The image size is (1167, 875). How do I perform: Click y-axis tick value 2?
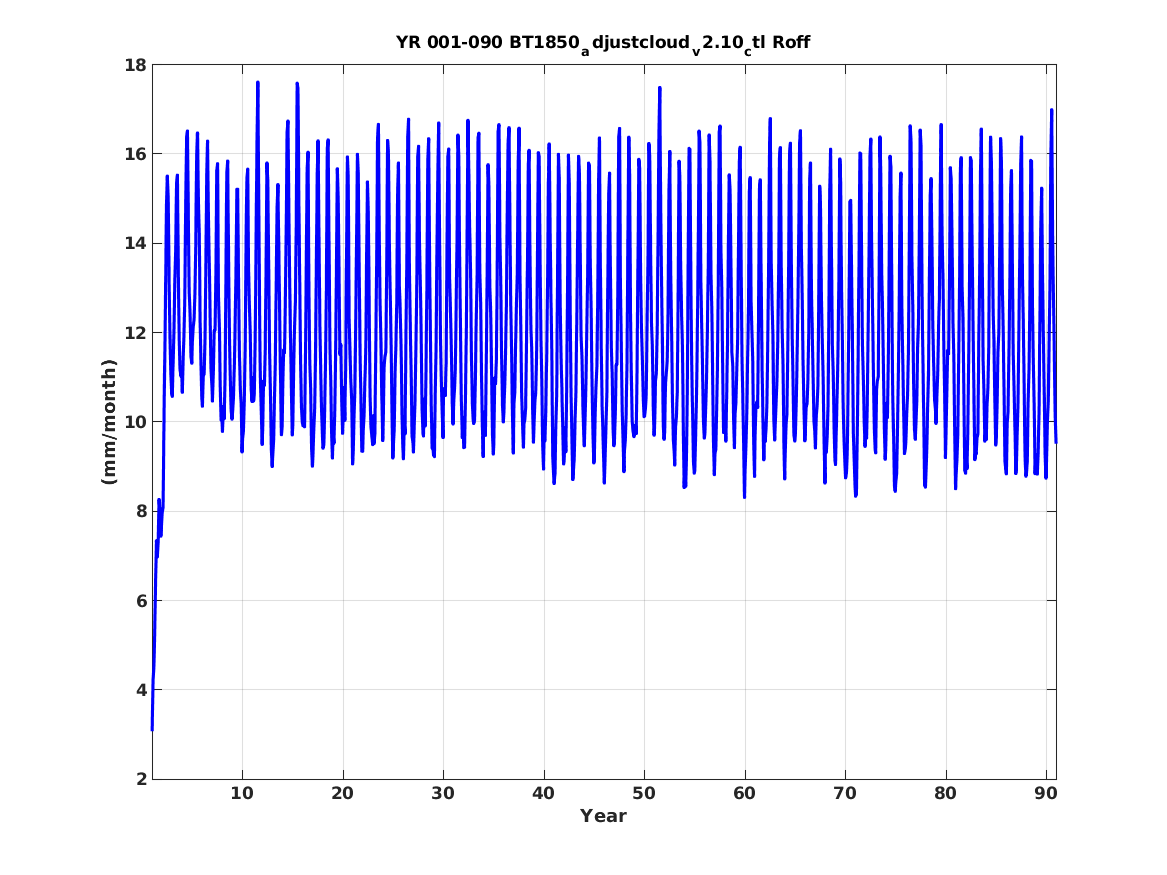pos(141,779)
